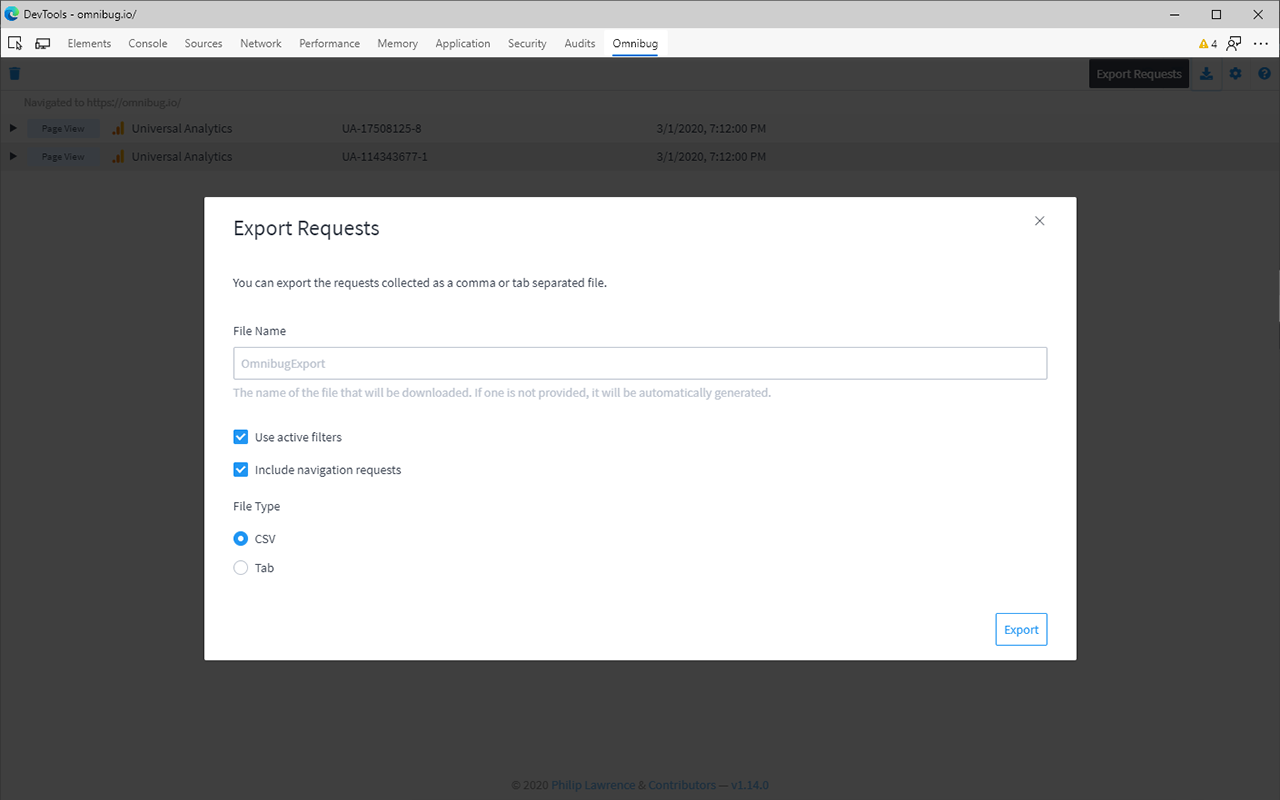This screenshot has width=1280, height=800.
Task: Click the Edge icon in title bar
Action: tap(12, 14)
